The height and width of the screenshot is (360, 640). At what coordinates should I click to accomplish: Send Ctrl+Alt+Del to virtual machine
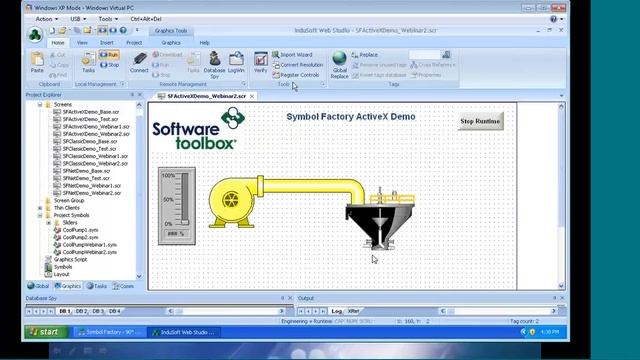146,19
